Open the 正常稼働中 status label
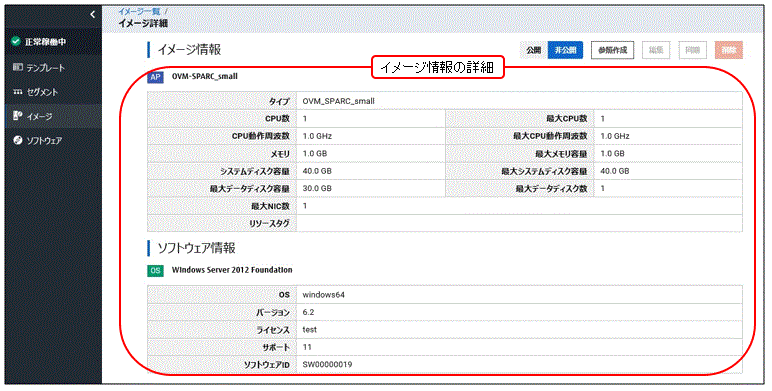 46,42
